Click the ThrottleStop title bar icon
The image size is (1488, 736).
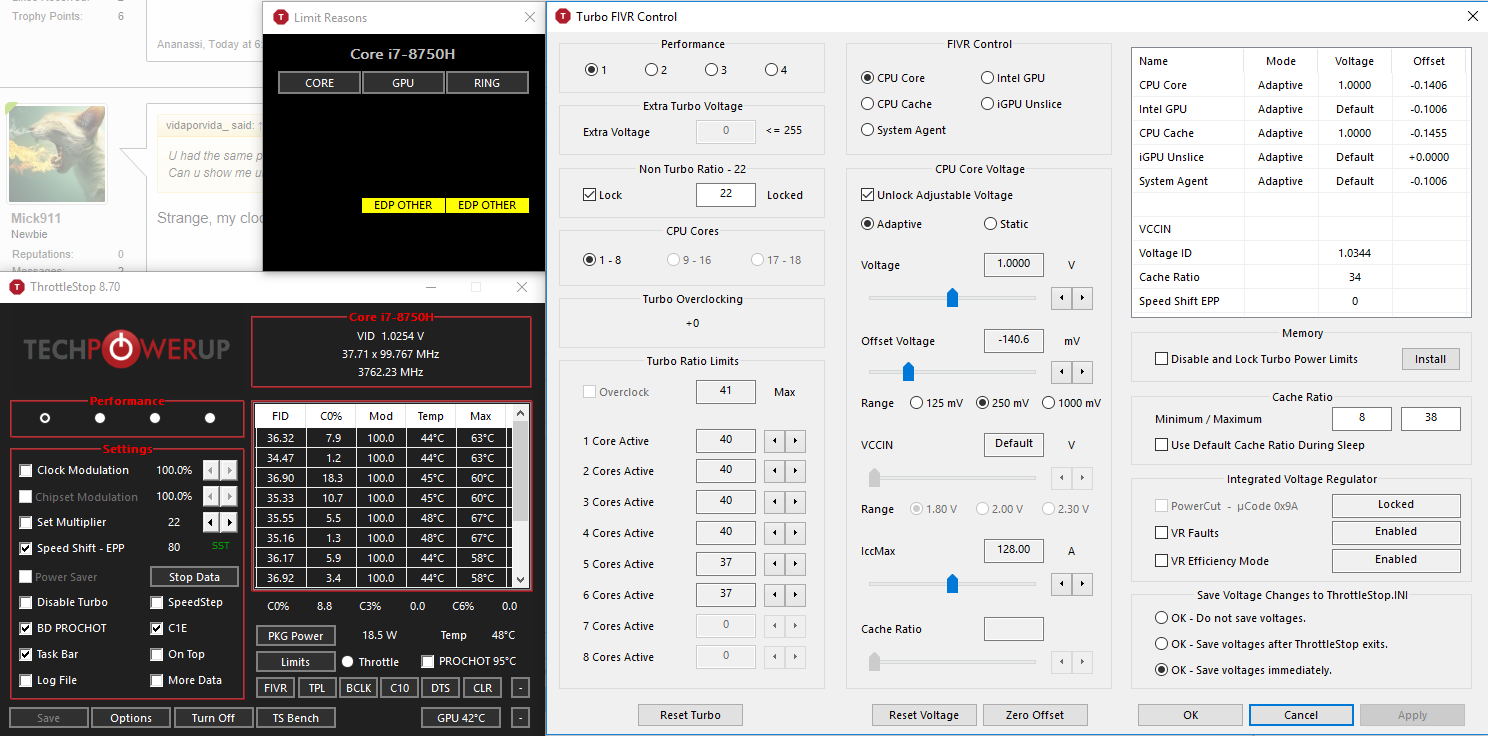pyautogui.click(x=17, y=287)
